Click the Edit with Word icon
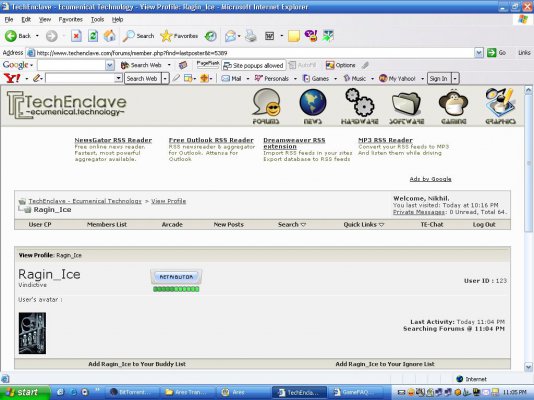Image resolution: width=534 pixels, height=400 pixels. pos(269,36)
